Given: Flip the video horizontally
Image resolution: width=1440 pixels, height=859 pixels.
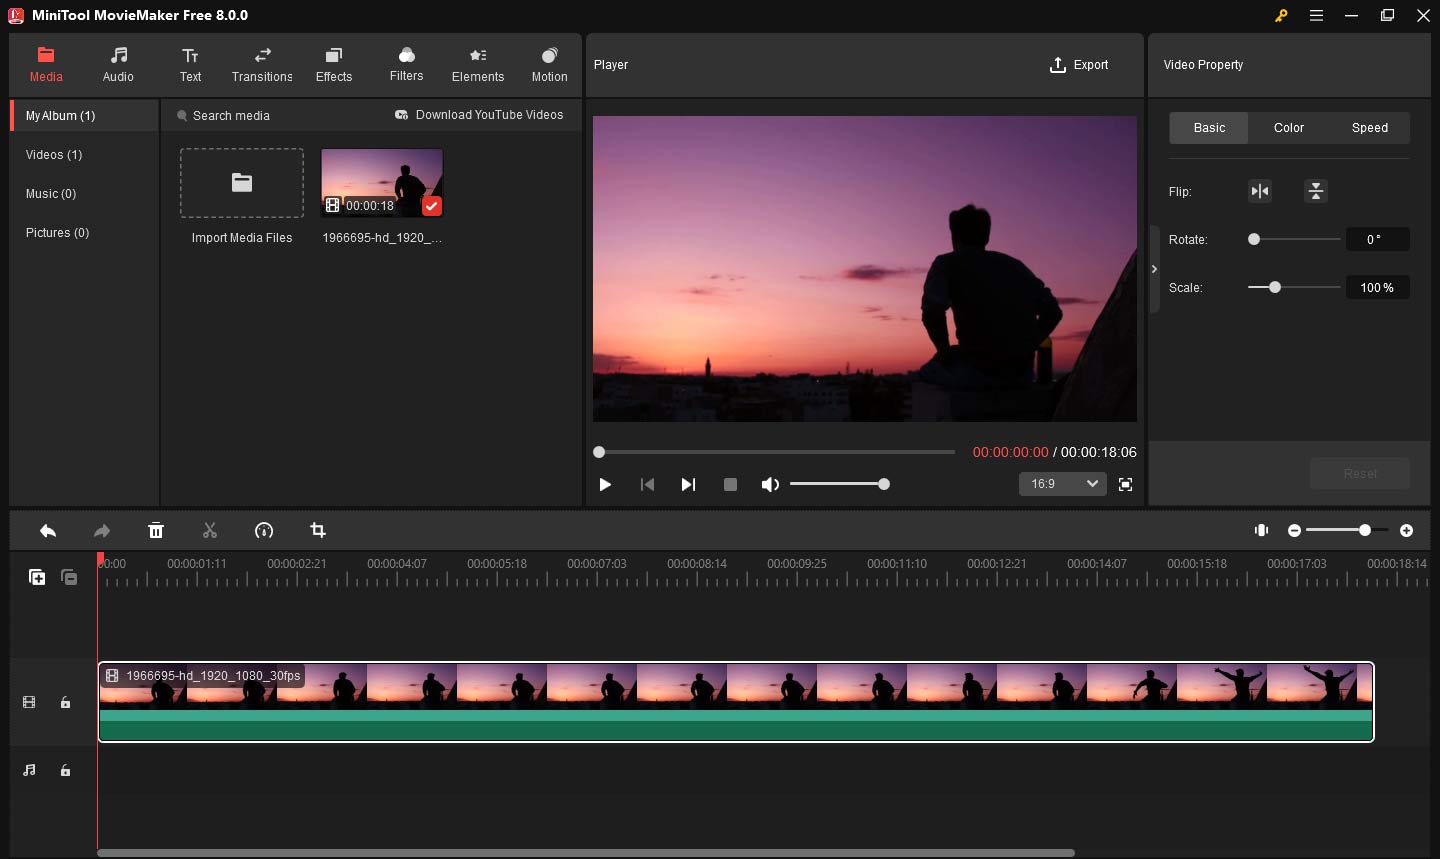Looking at the screenshot, I should [x=1260, y=191].
